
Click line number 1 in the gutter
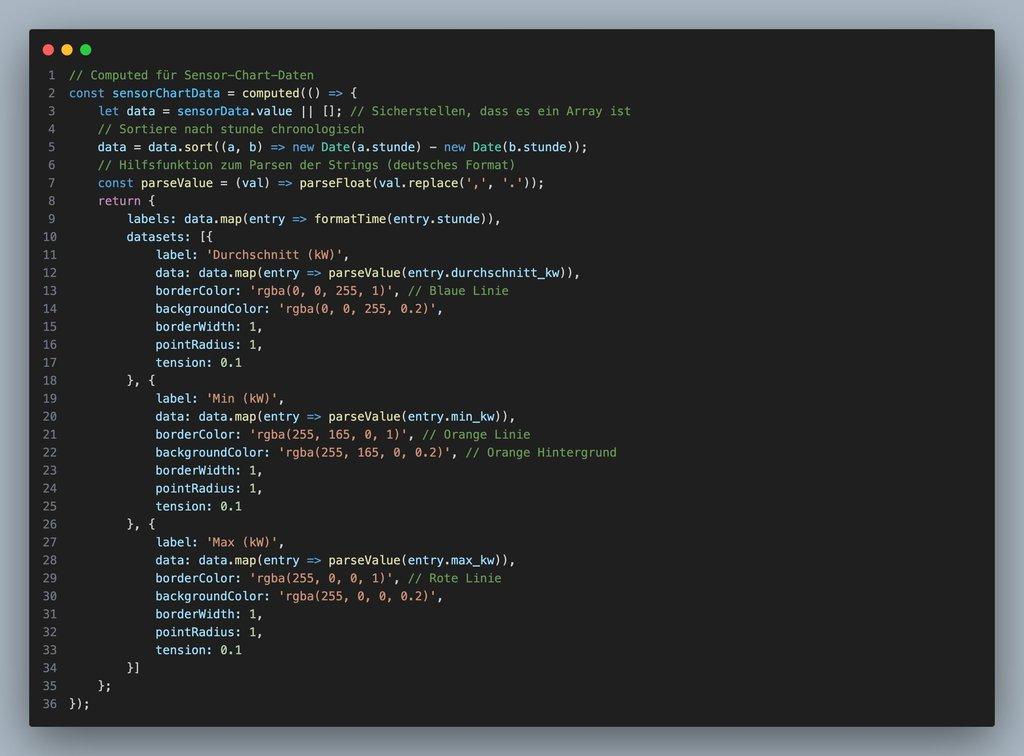[x=51, y=75]
